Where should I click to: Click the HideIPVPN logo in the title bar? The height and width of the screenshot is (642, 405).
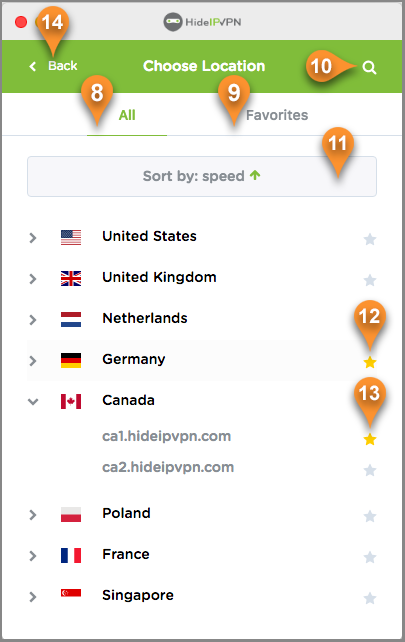tap(202, 22)
